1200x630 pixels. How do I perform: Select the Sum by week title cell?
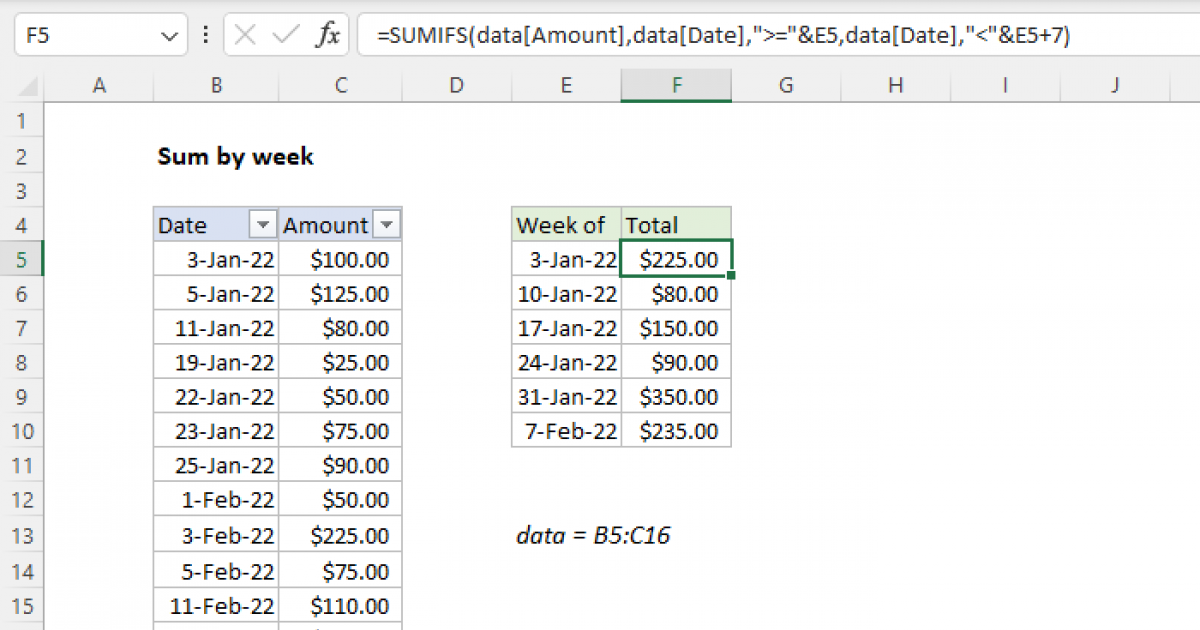pos(235,157)
